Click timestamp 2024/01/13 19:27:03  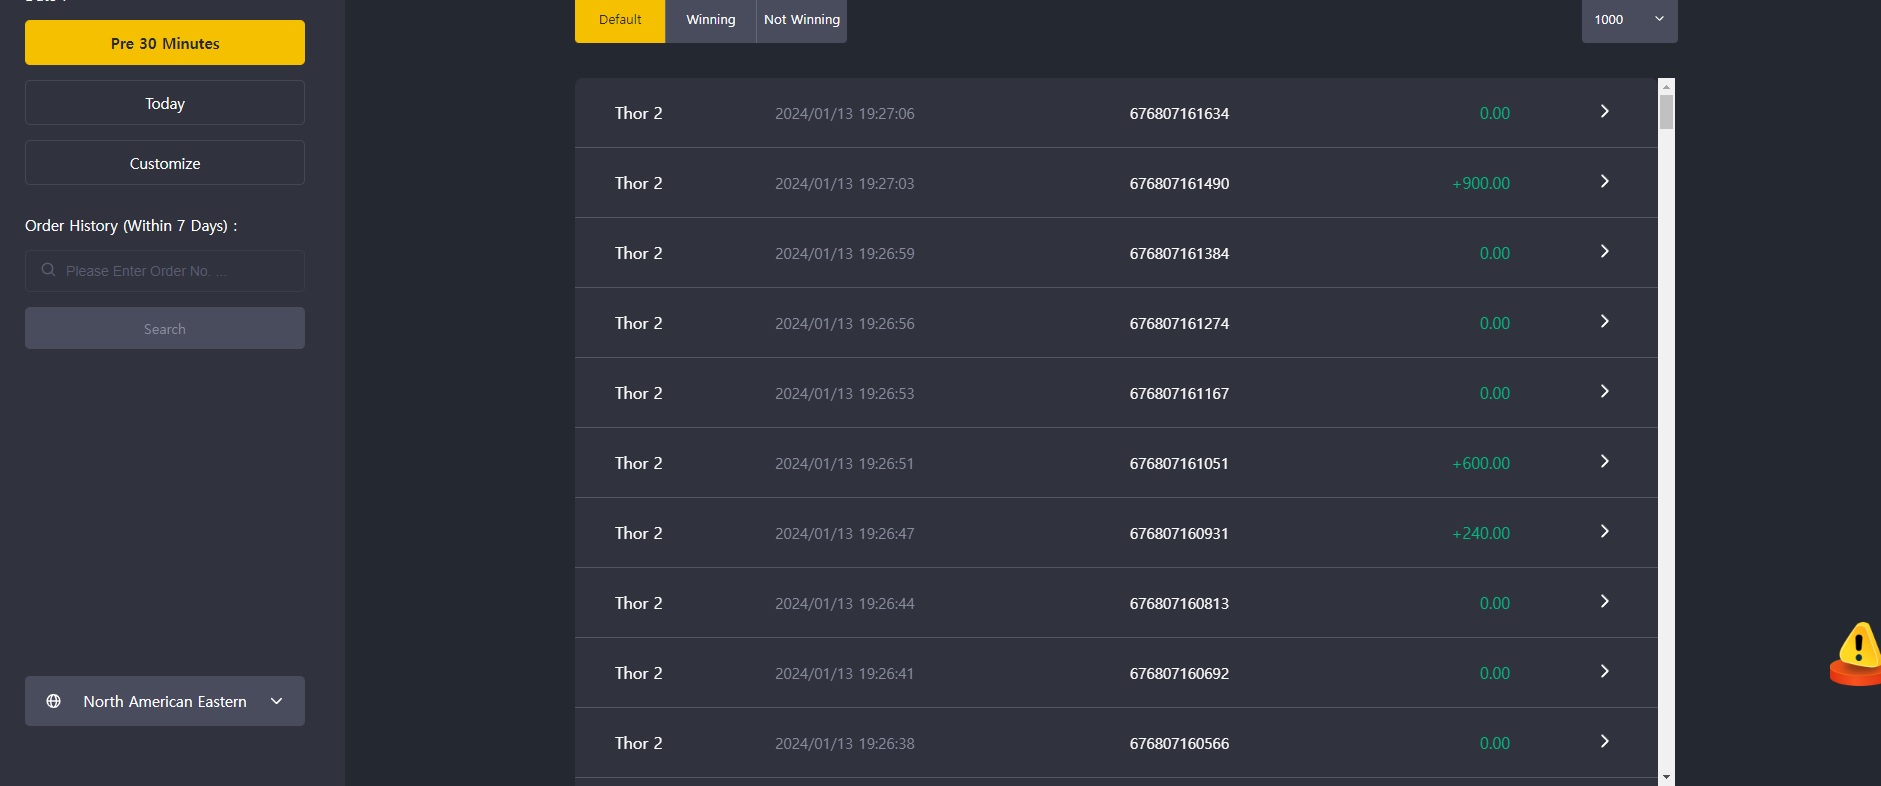845,184
